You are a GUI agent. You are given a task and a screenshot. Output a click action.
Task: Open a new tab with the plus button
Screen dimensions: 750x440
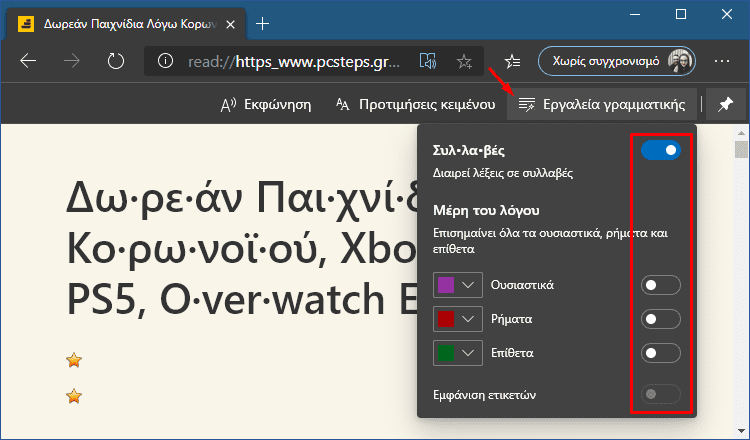click(x=262, y=23)
